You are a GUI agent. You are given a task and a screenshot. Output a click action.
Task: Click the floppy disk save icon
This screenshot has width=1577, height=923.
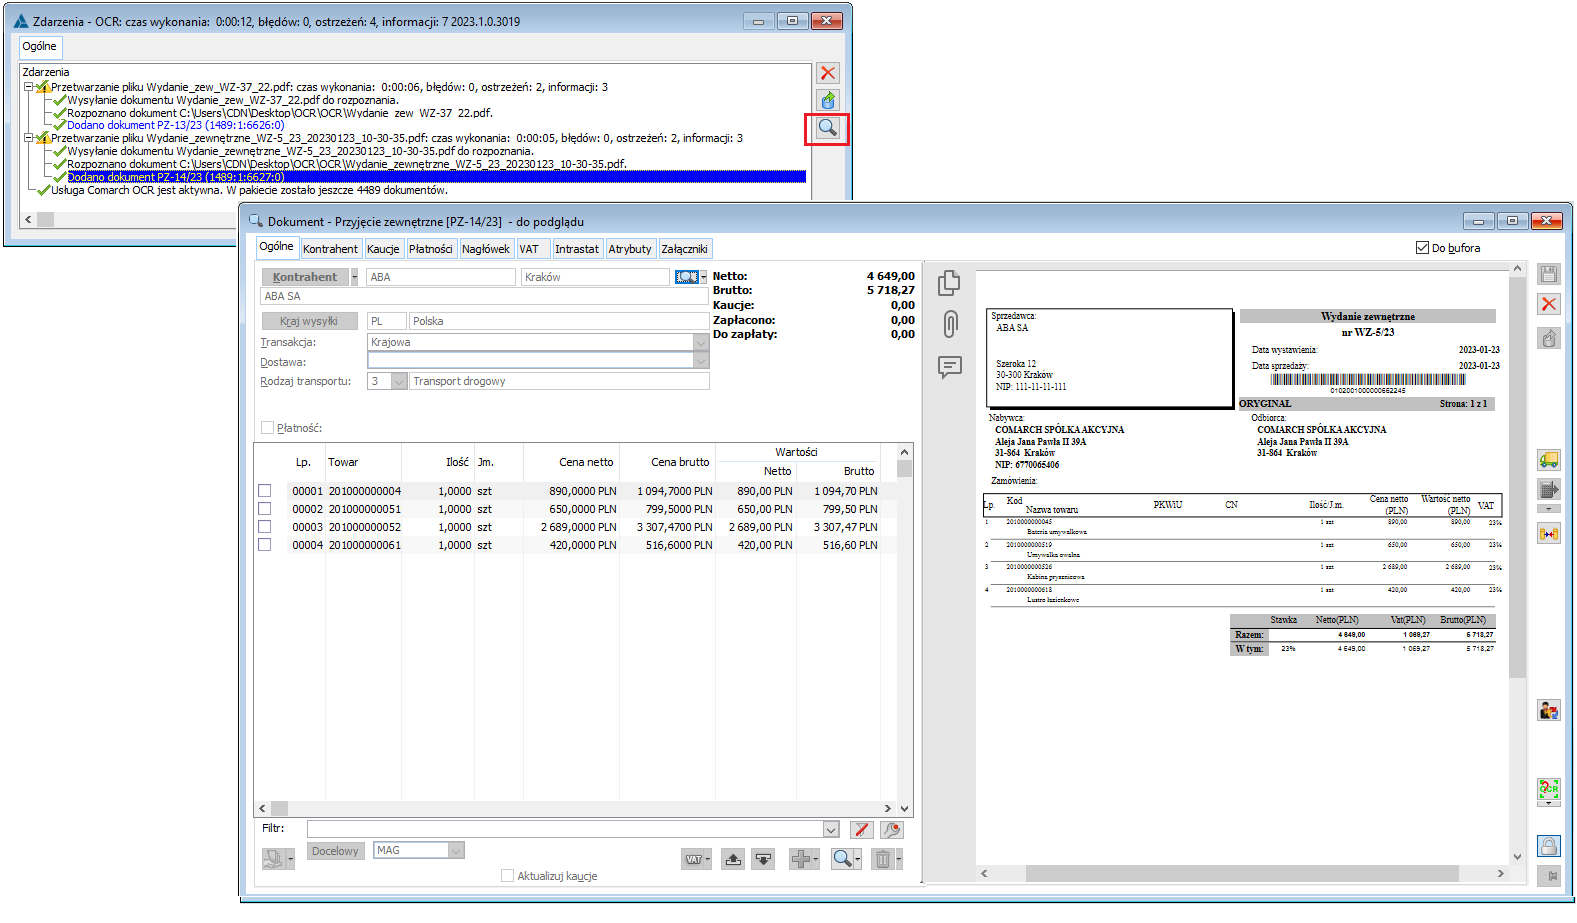pyautogui.click(x=1549, y=275)
